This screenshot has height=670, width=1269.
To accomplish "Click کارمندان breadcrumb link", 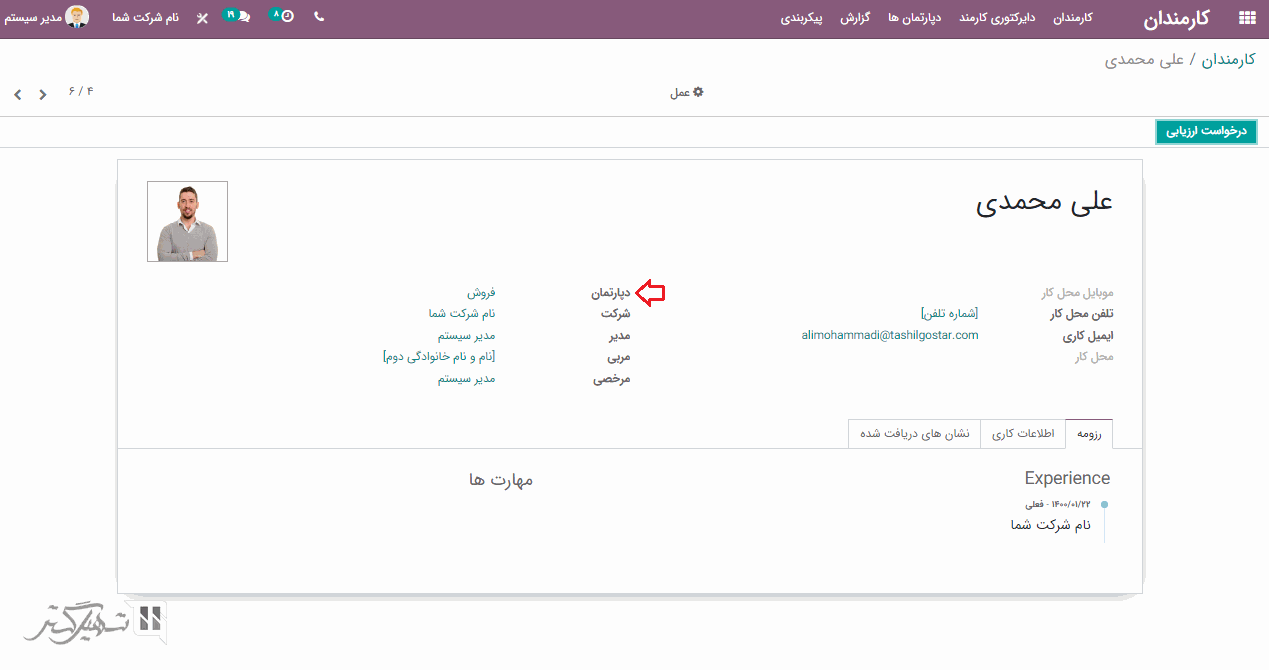I will click(1228, 60).
